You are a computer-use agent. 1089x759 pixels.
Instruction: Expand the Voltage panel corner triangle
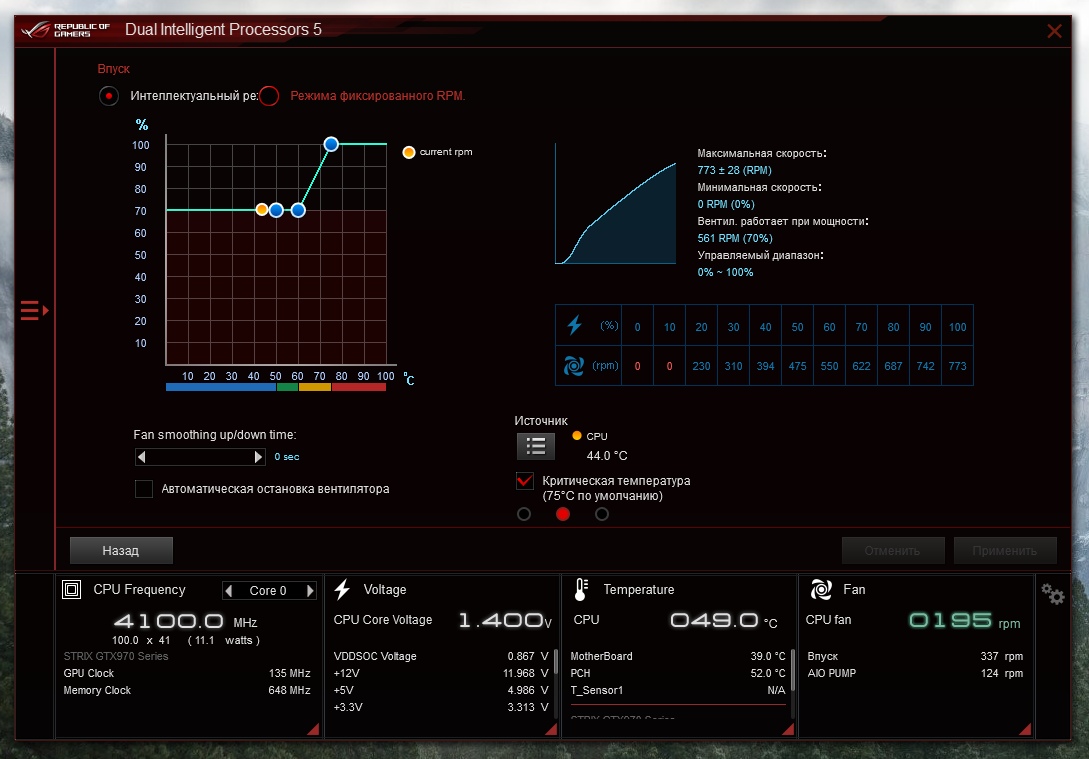coord(551,728)
